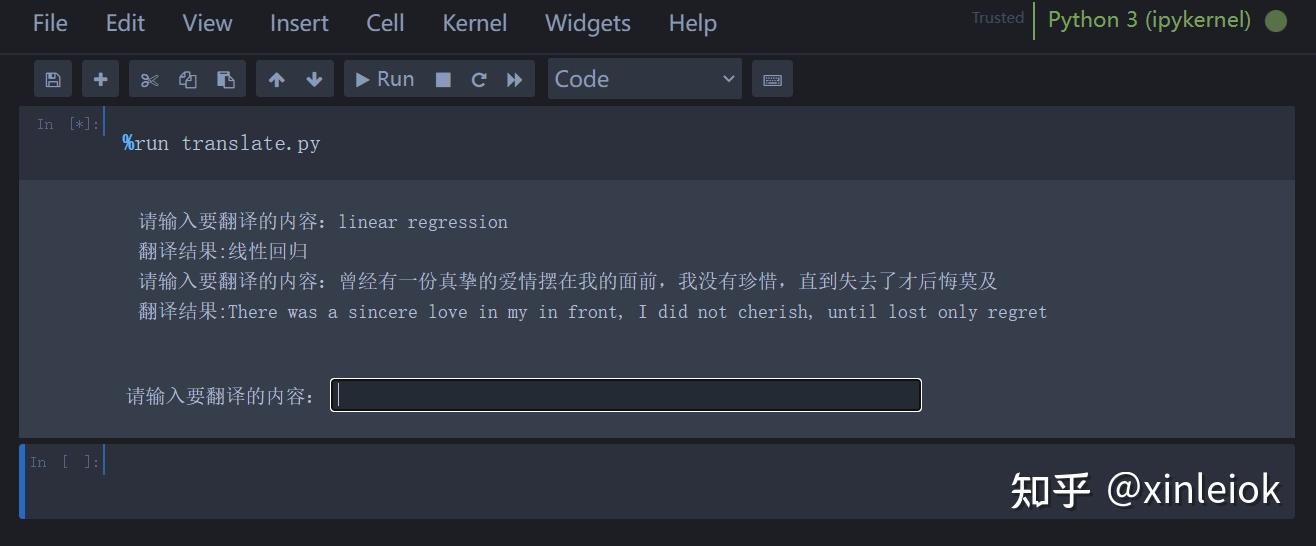The width and height of the screenshot is (1316, 546).
Task: Cut selected cells with scissors icon
Action: pos(150,79)
